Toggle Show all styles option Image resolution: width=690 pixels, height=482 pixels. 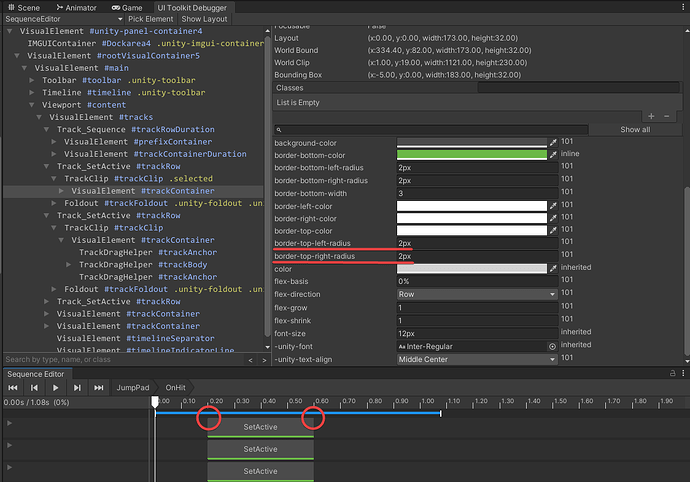634,130
